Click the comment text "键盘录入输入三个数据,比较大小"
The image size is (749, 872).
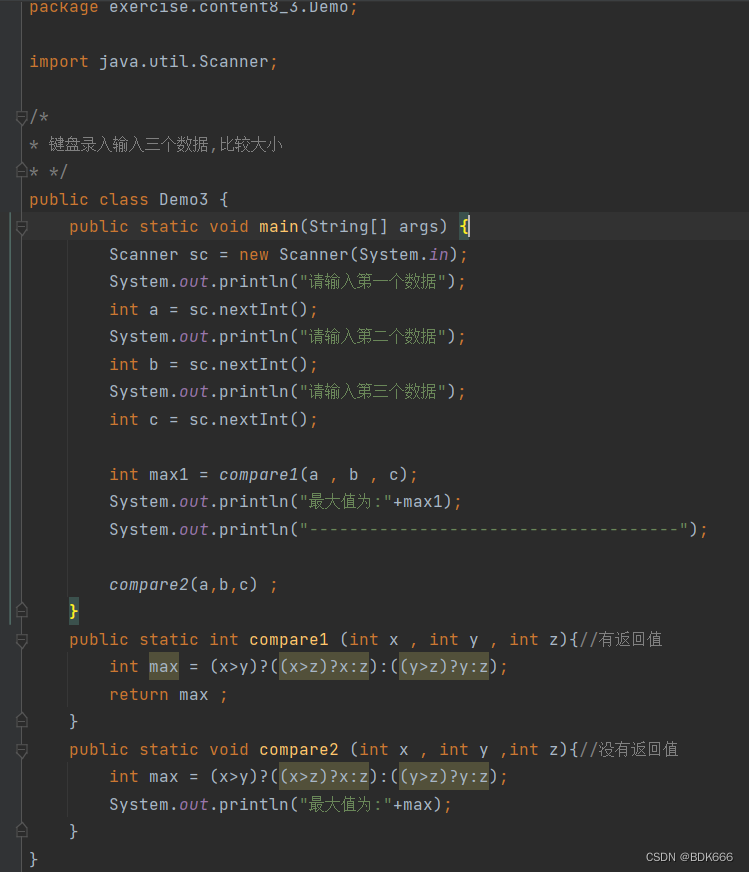pyautogui.click(x=166, y=145)
